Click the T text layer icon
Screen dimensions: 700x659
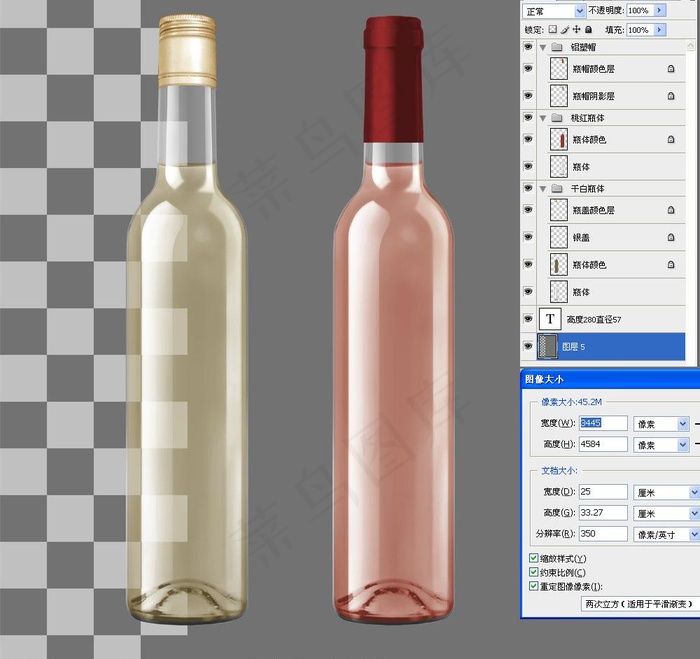click(x=550, y=319)
